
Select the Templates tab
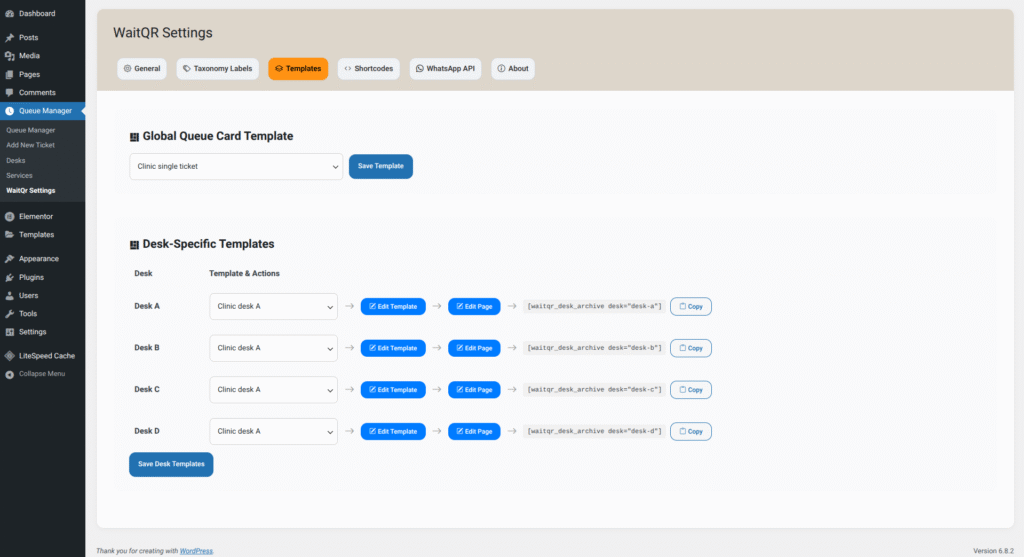[x=298, y=69]
